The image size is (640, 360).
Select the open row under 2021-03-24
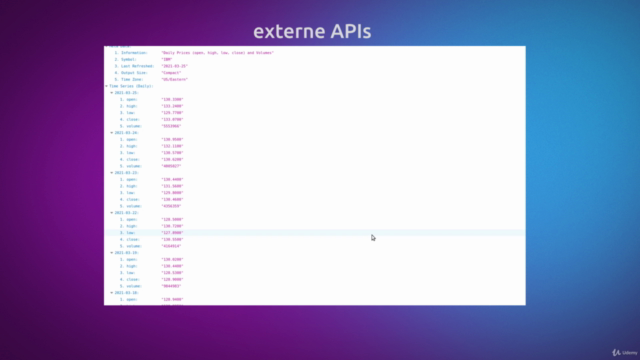pyautogui.click(x=315, y=139)
